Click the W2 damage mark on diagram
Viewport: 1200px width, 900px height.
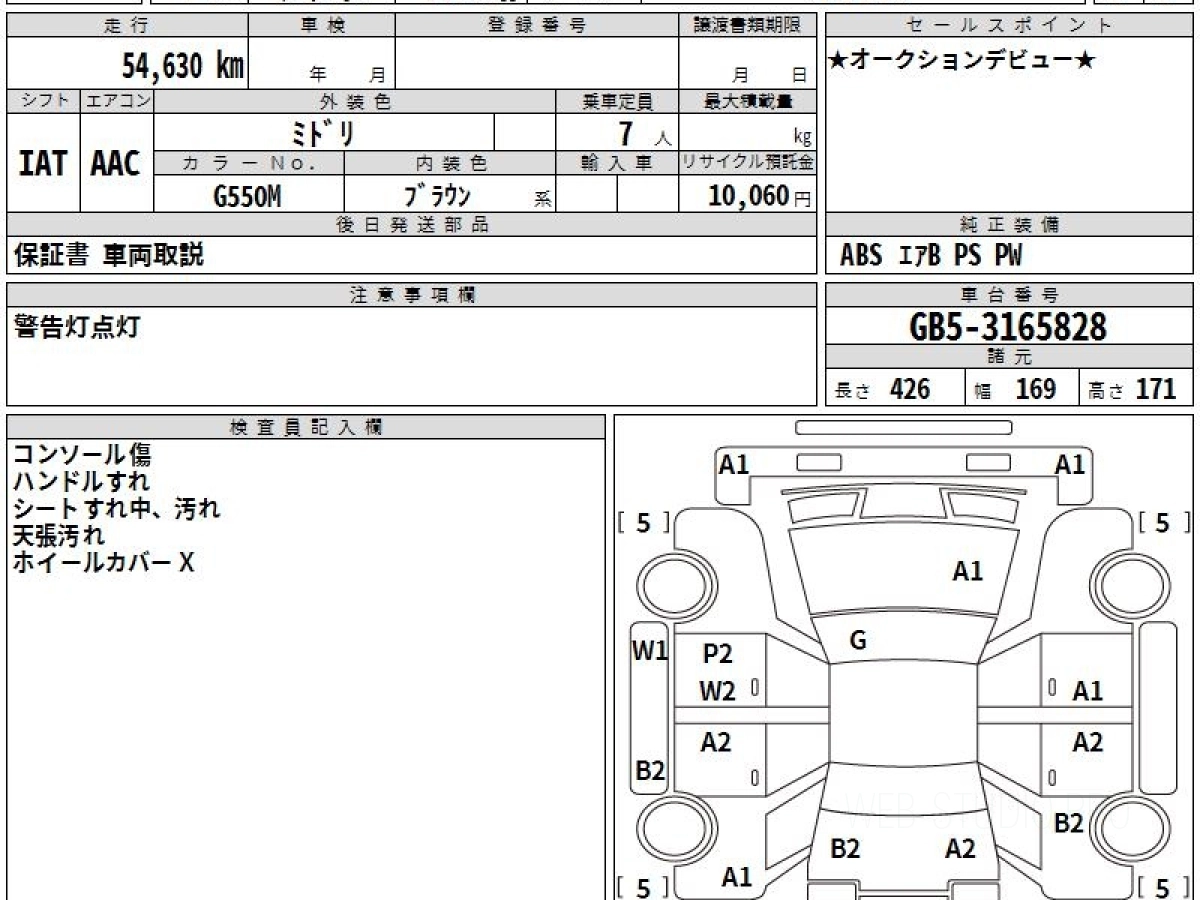718,691
